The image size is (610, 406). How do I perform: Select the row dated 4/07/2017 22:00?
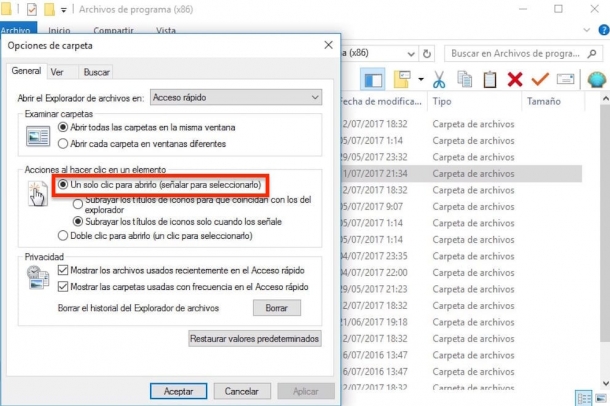tap(461, 273)
